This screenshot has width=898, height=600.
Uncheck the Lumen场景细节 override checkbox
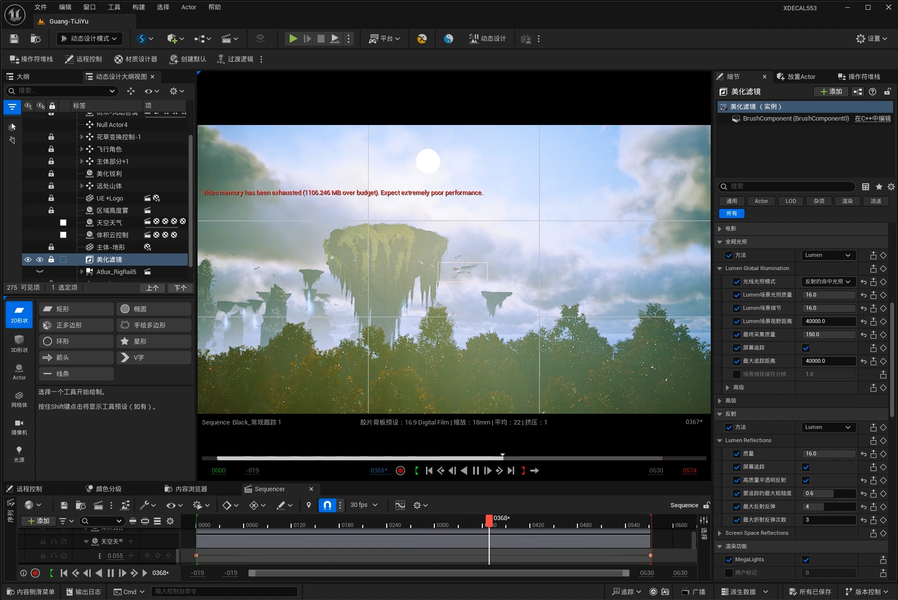(x=736, y=308)
